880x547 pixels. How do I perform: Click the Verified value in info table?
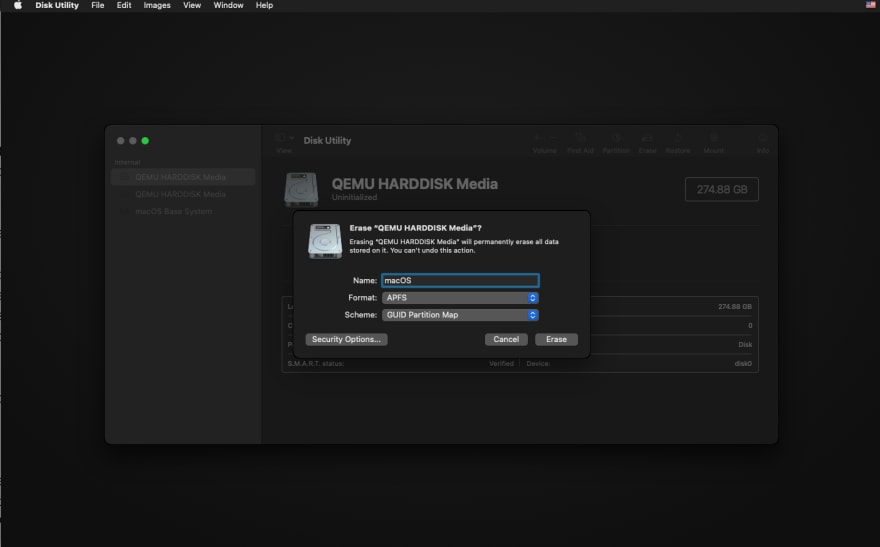point(501,364)
